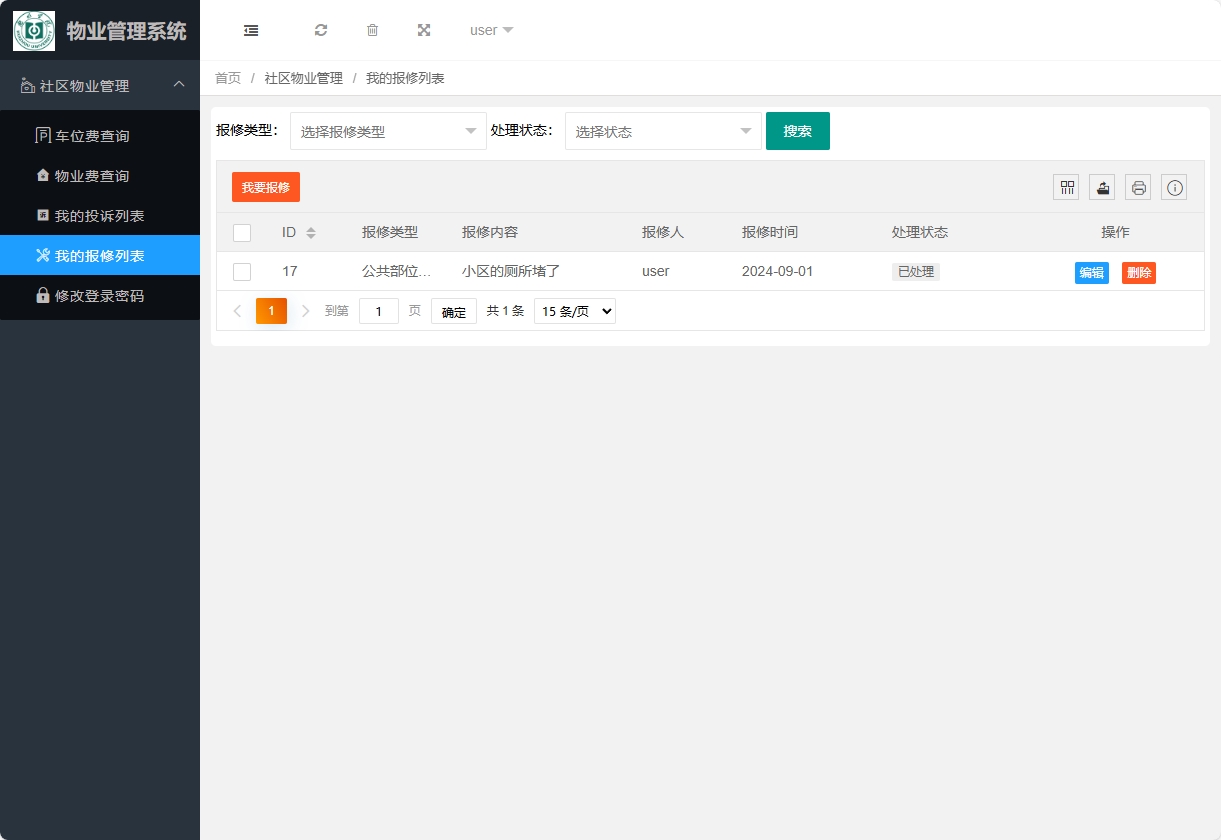Collapse the sidebar navigation menu
This screenshot has height=840, width=1221.
tap(251, 30)
